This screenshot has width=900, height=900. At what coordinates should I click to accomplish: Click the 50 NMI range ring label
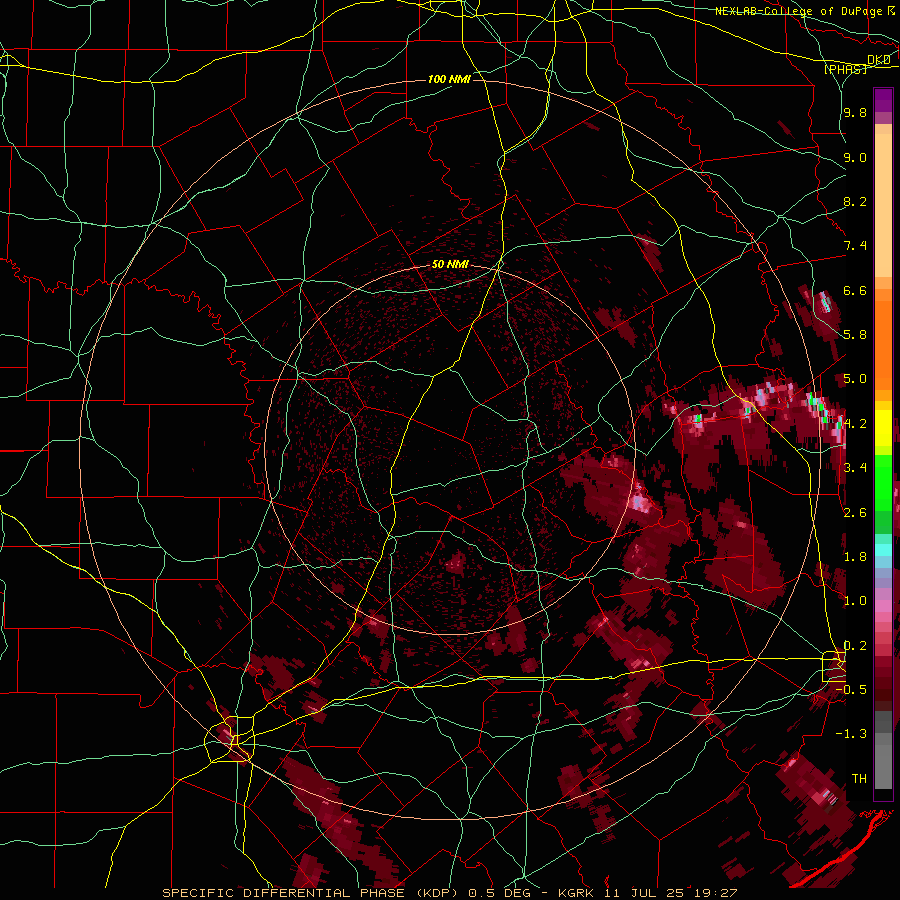tap(451, 265)
